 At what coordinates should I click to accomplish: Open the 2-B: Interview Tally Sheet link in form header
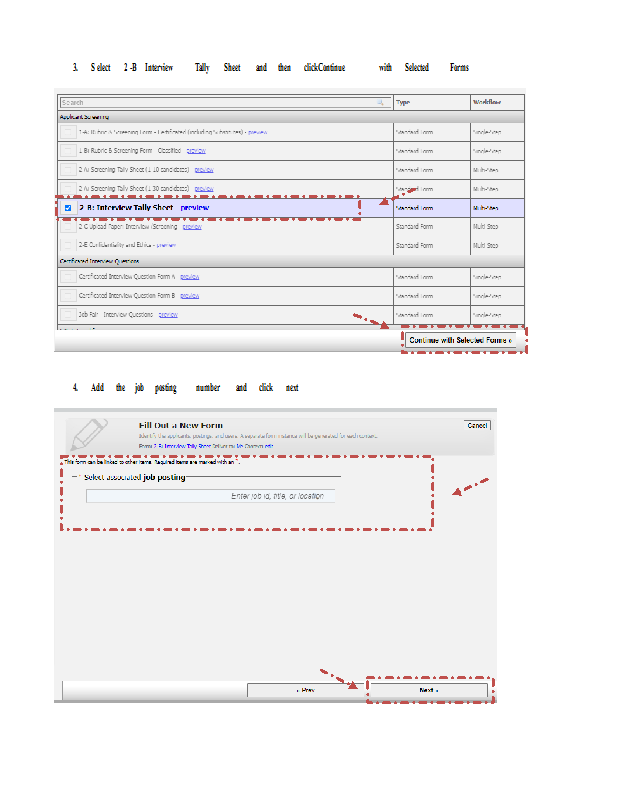tap(182, 446)
